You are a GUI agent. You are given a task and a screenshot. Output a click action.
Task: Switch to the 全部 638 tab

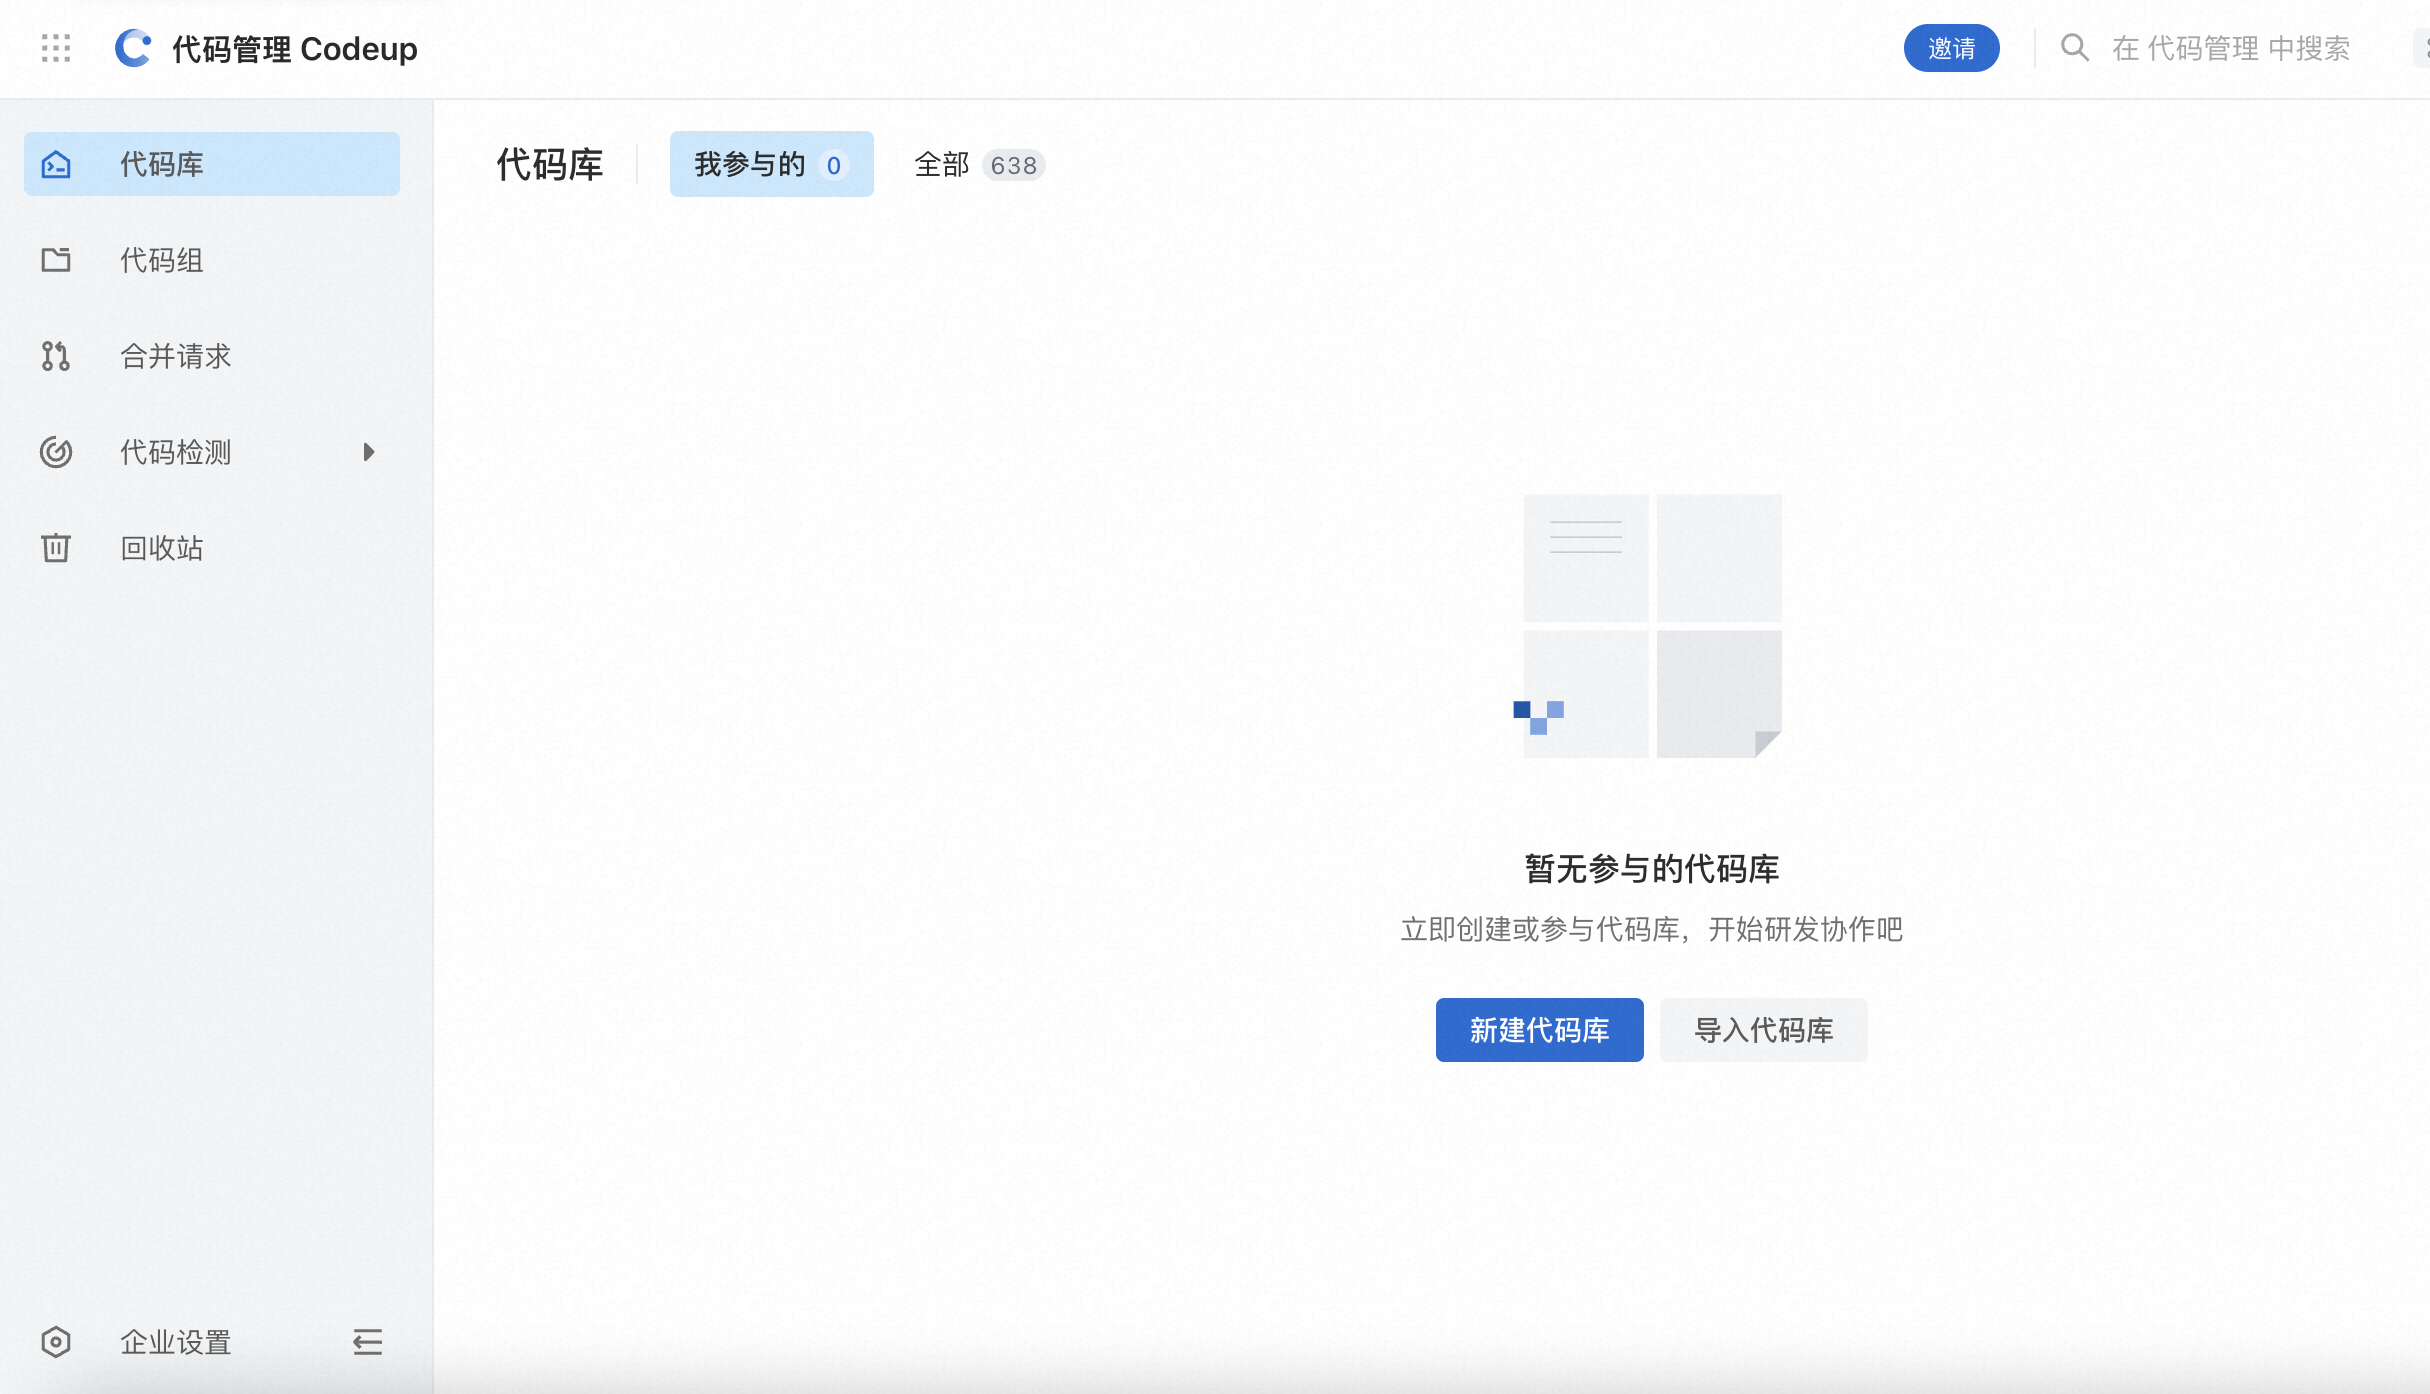click(978, 165)
